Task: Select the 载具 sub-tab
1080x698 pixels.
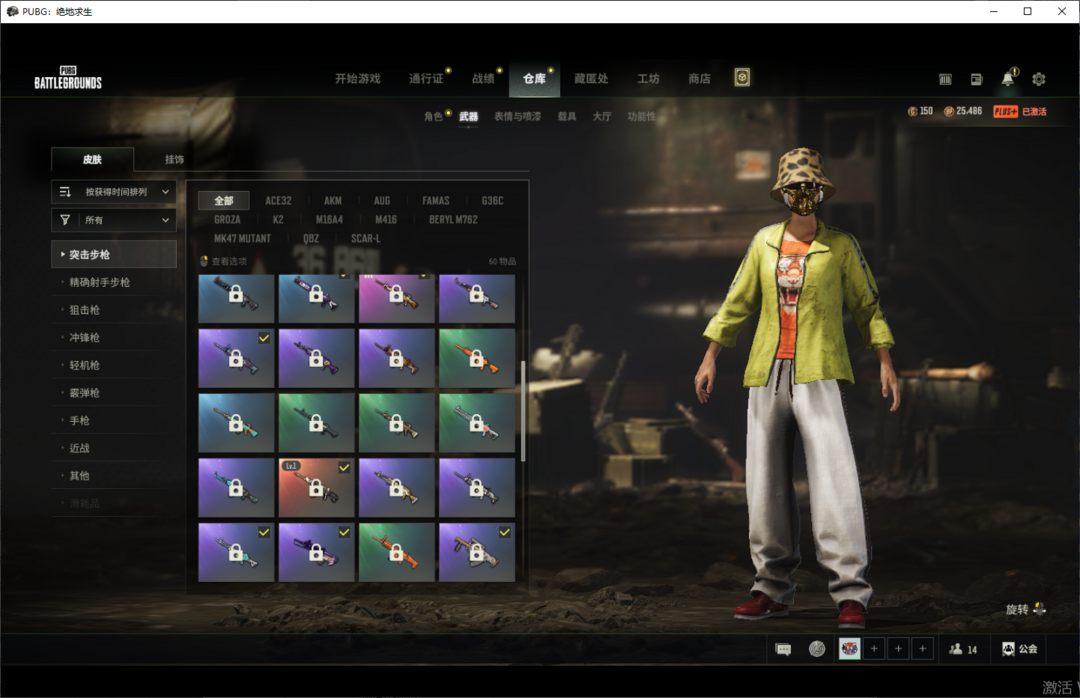Action: point(567,116)
